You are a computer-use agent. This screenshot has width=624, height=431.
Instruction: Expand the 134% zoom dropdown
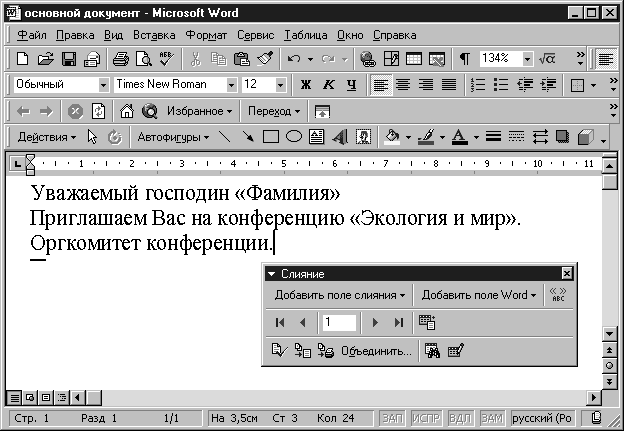pyautogui.click(x=527, y=60)
